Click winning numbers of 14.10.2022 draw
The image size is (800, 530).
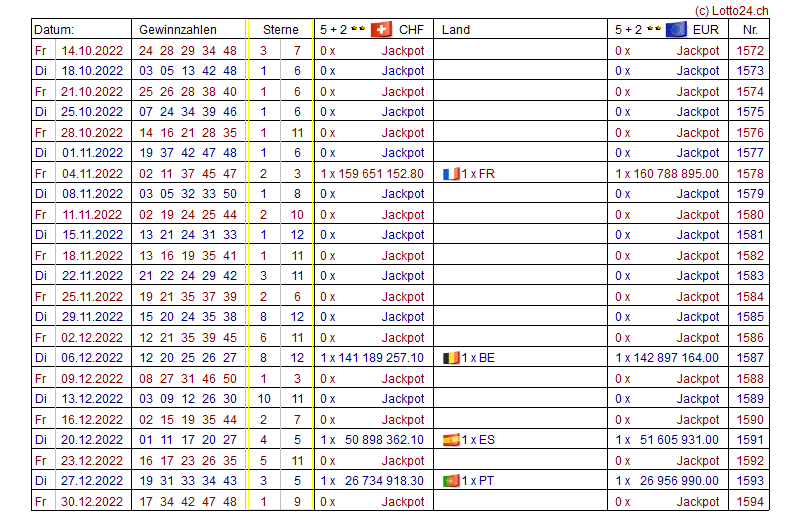pos(188,50)
